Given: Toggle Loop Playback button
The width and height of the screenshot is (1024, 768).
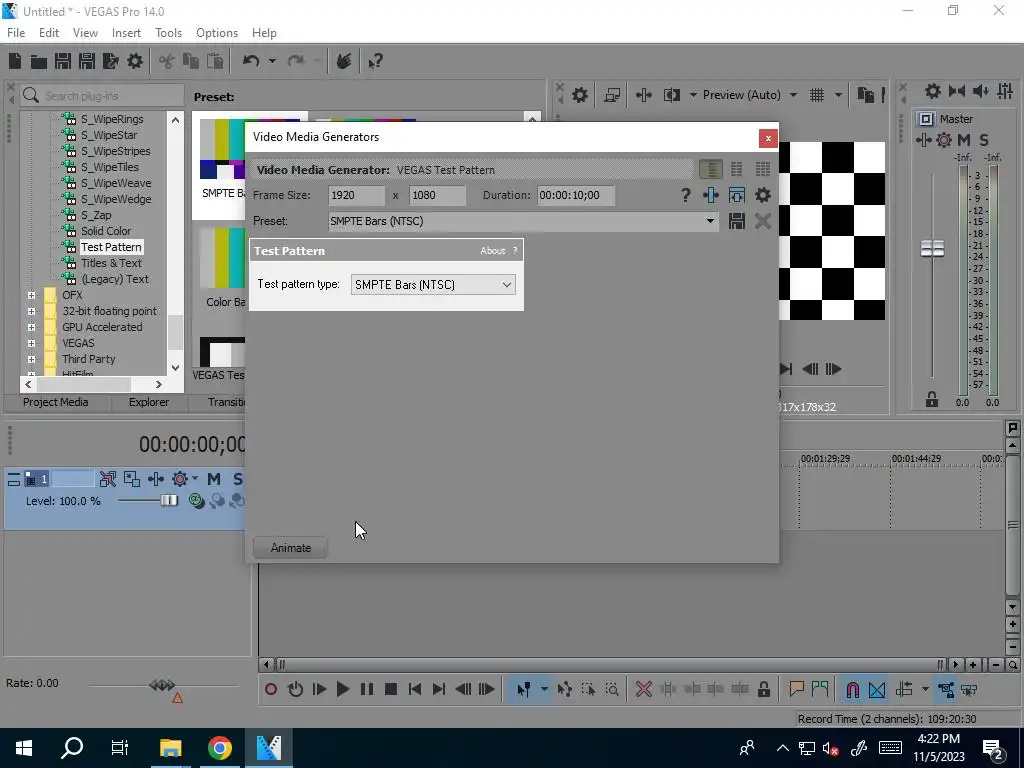Looking at the screenshot, I should click(295, 689).
